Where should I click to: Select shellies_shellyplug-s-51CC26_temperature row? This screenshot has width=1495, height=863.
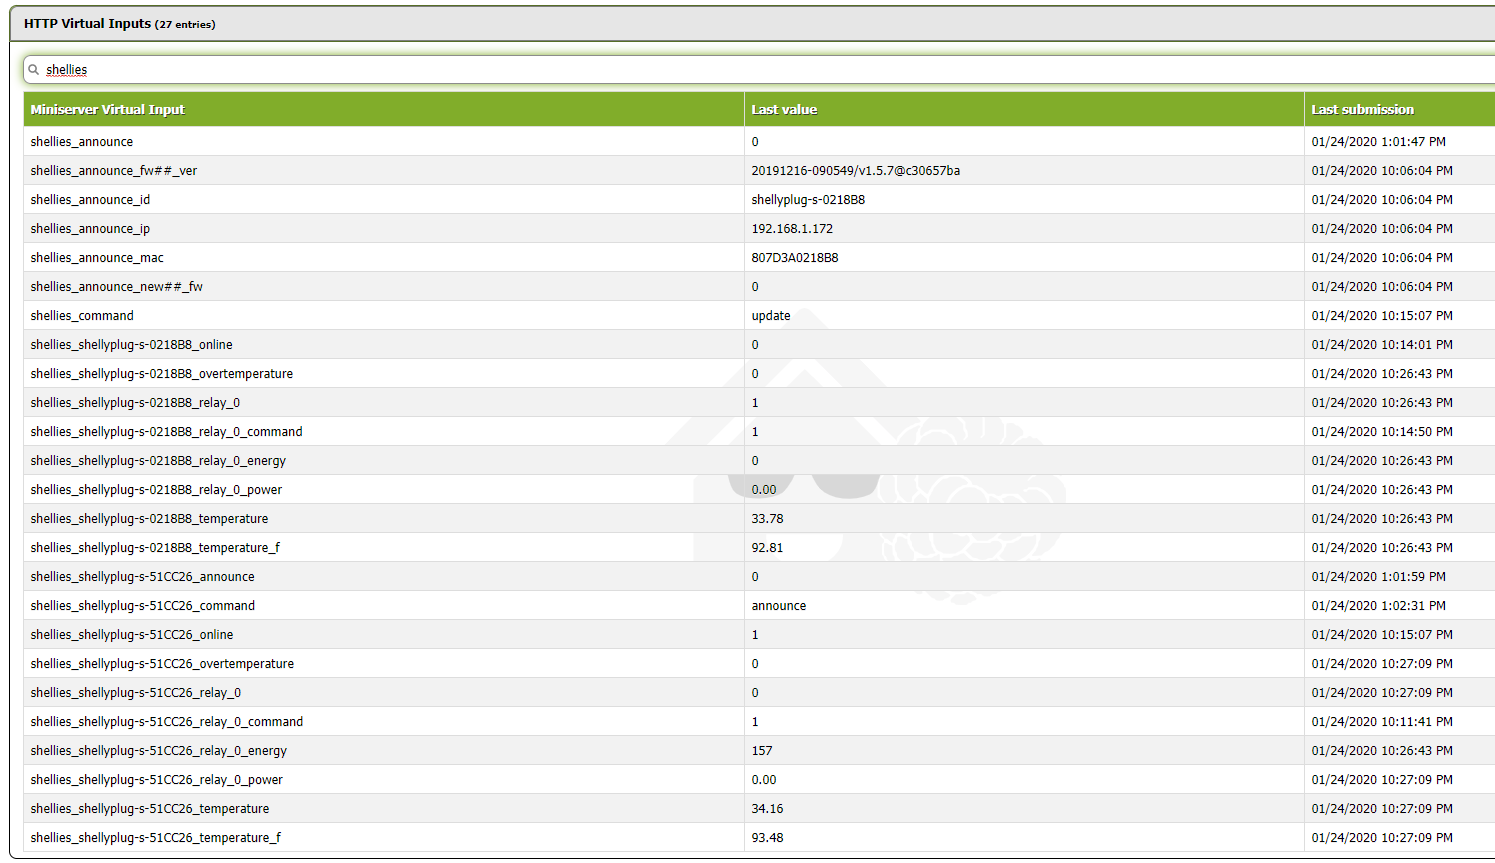(759, 809)
